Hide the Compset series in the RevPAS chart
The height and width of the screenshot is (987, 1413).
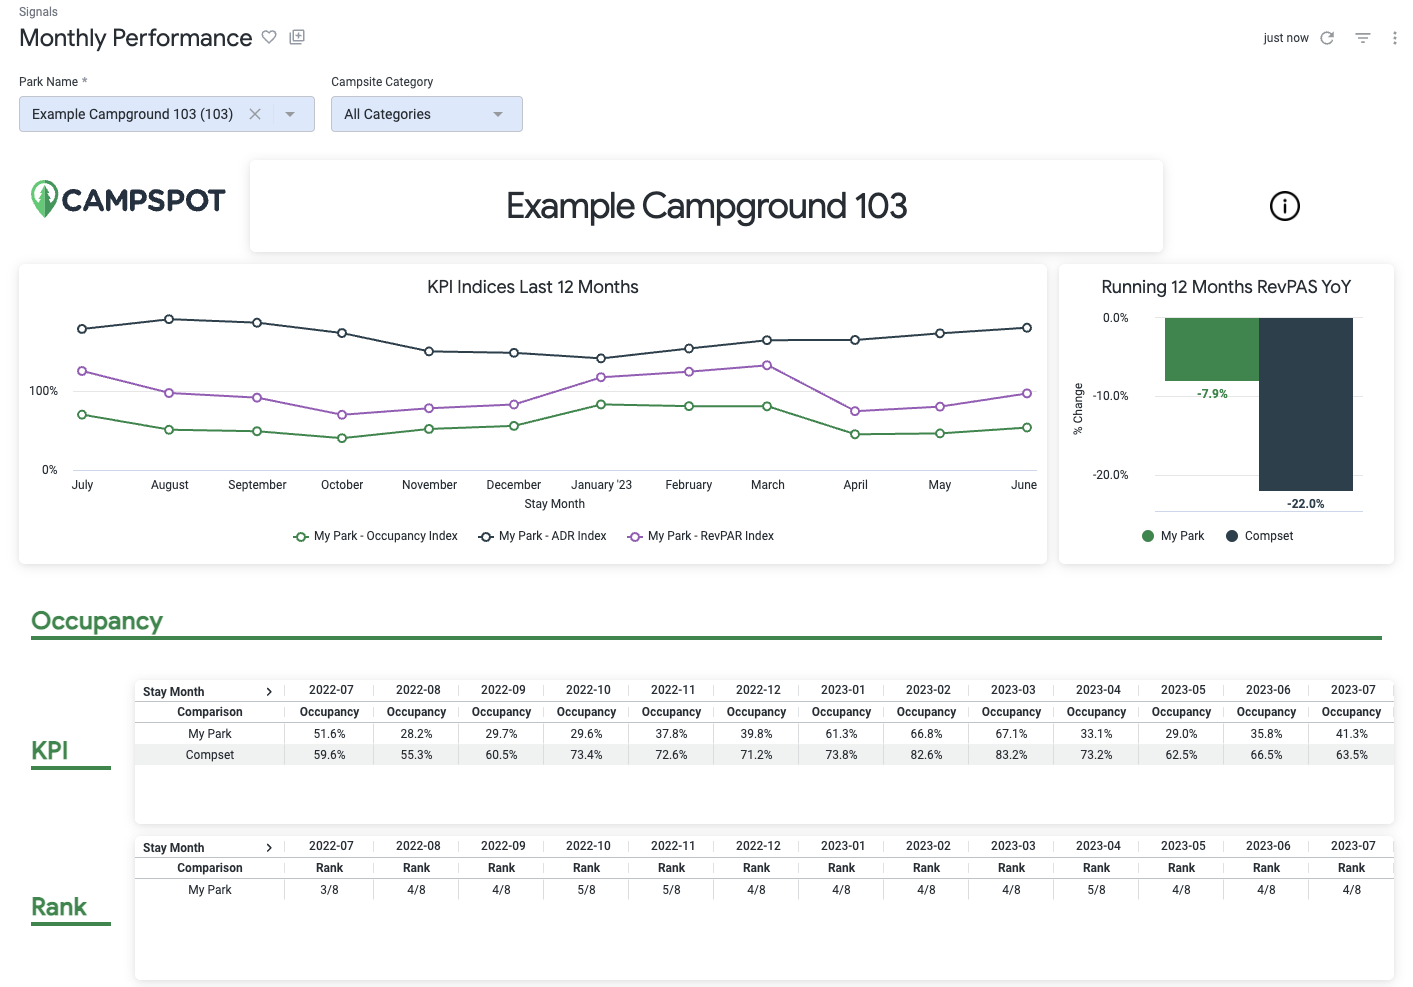(x=1259, y=536)
